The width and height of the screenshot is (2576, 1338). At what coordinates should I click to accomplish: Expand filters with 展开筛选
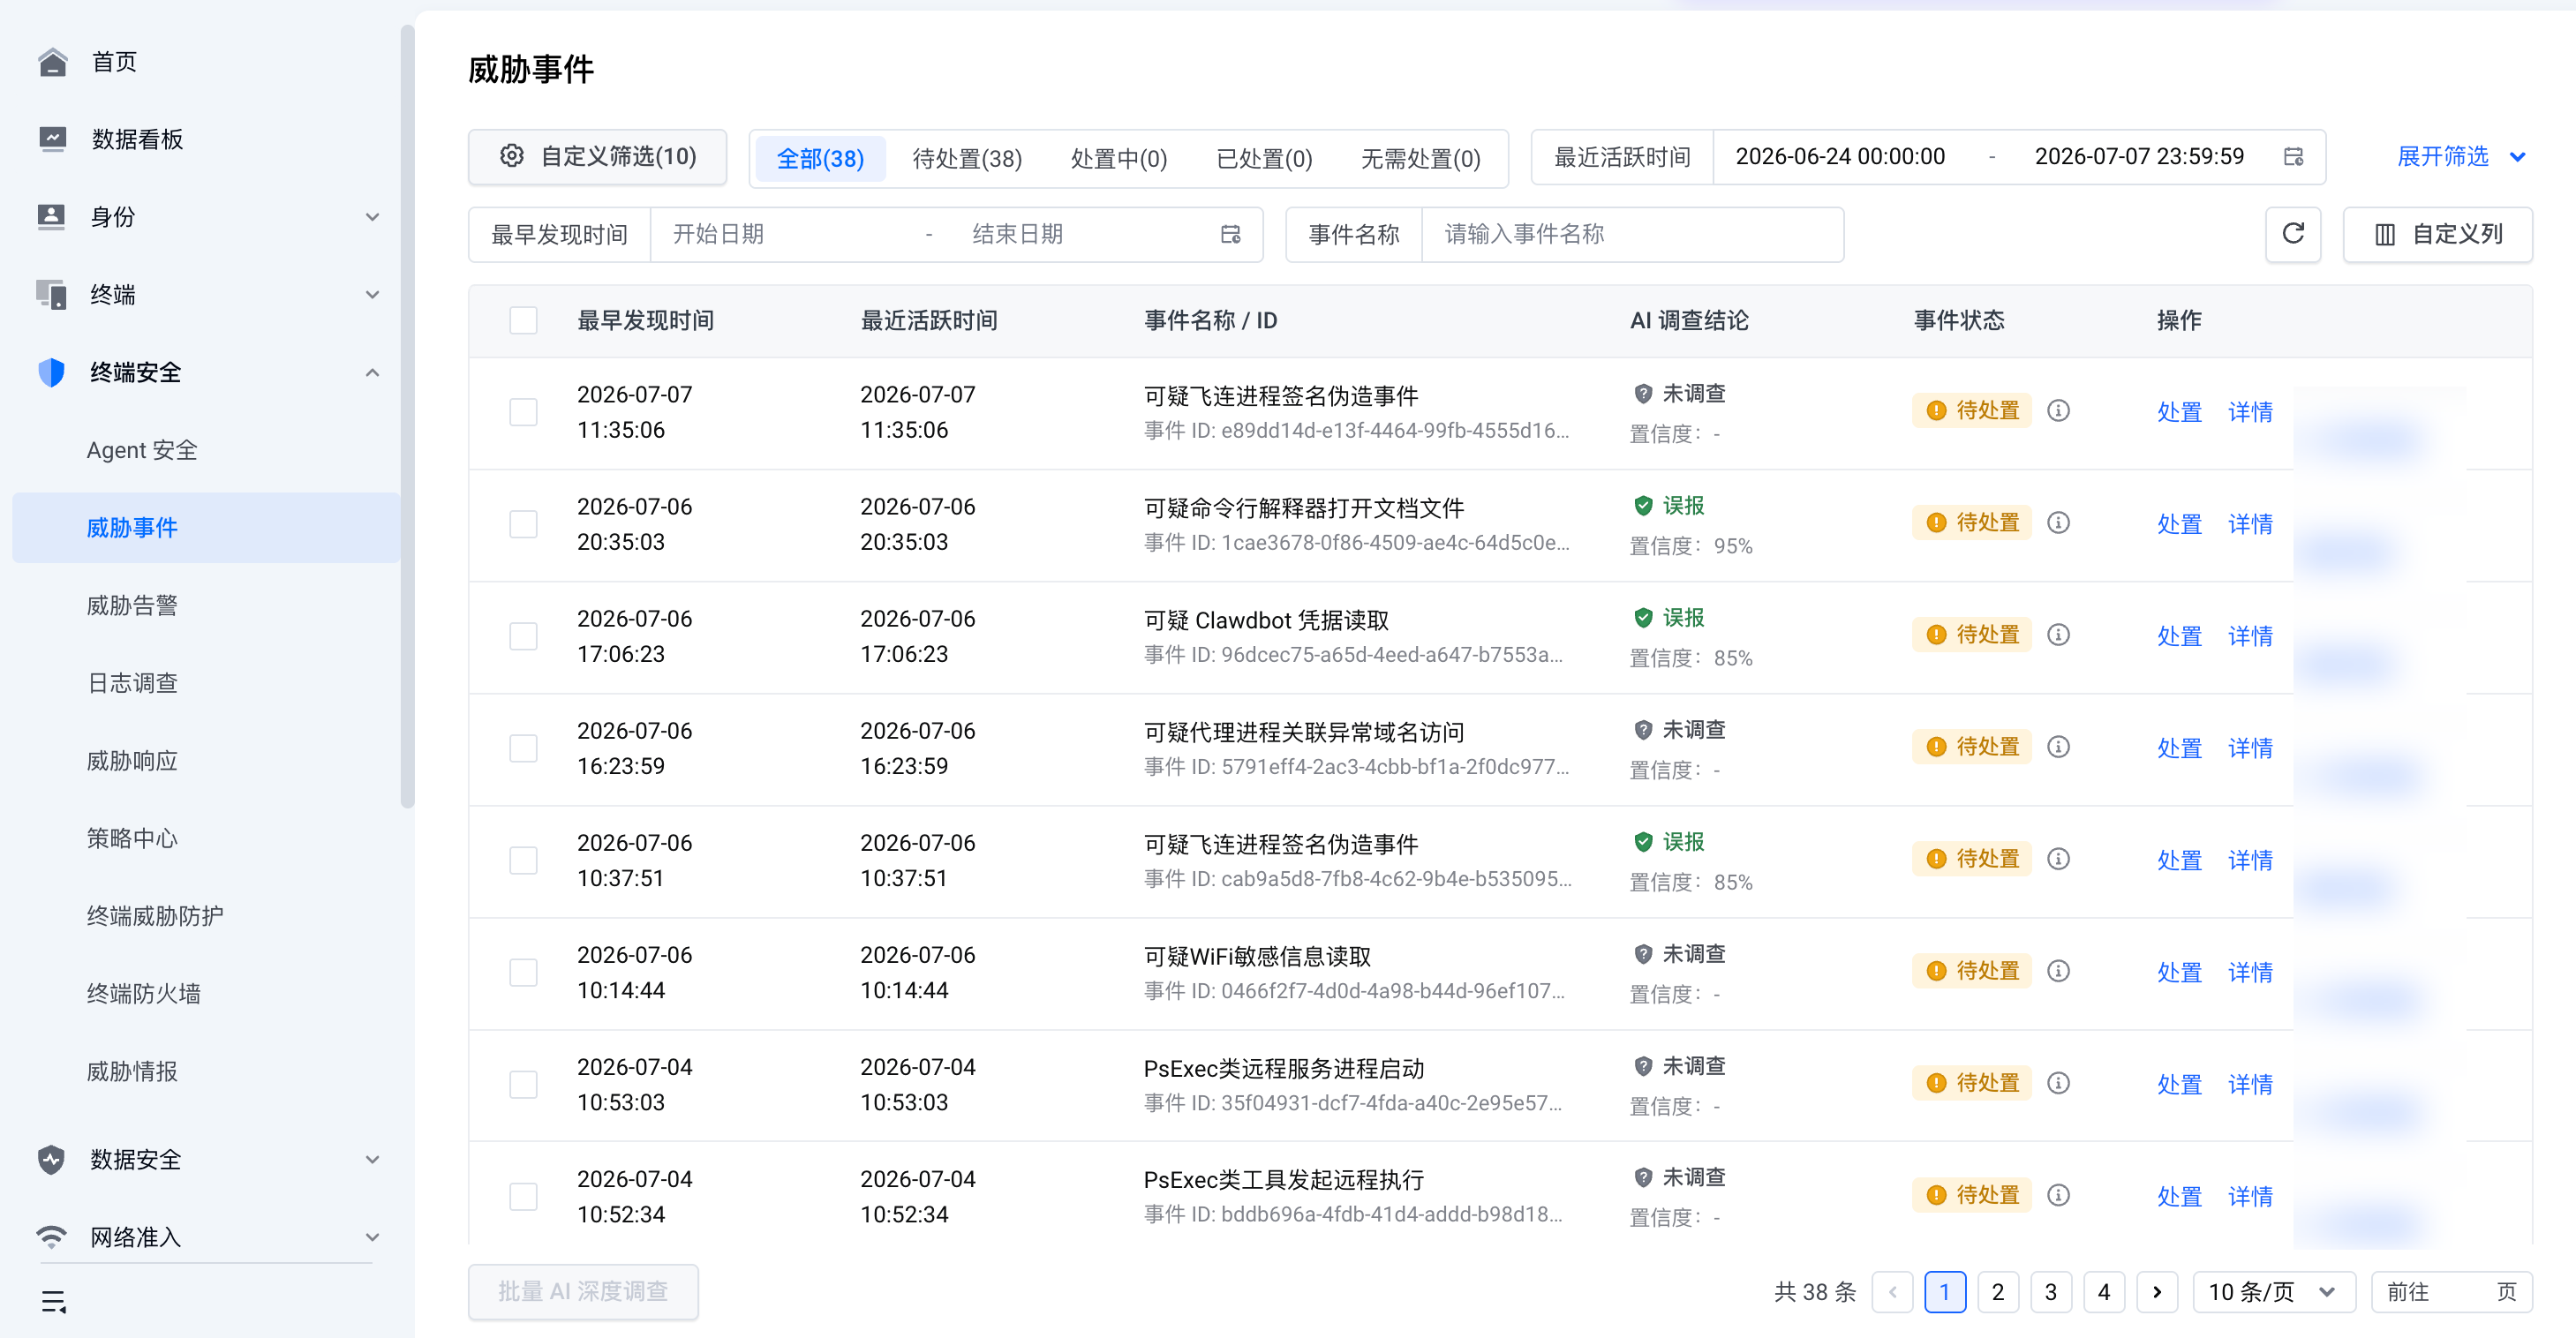(2461, 157)
